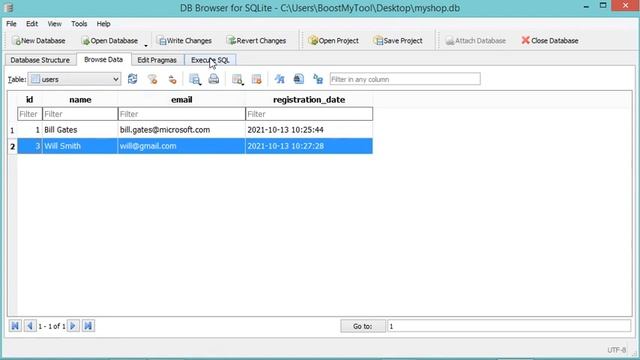Sort by the registration_date column header
Image resolution: width=640 pixels, height=360 pixels.
(309, 100)
